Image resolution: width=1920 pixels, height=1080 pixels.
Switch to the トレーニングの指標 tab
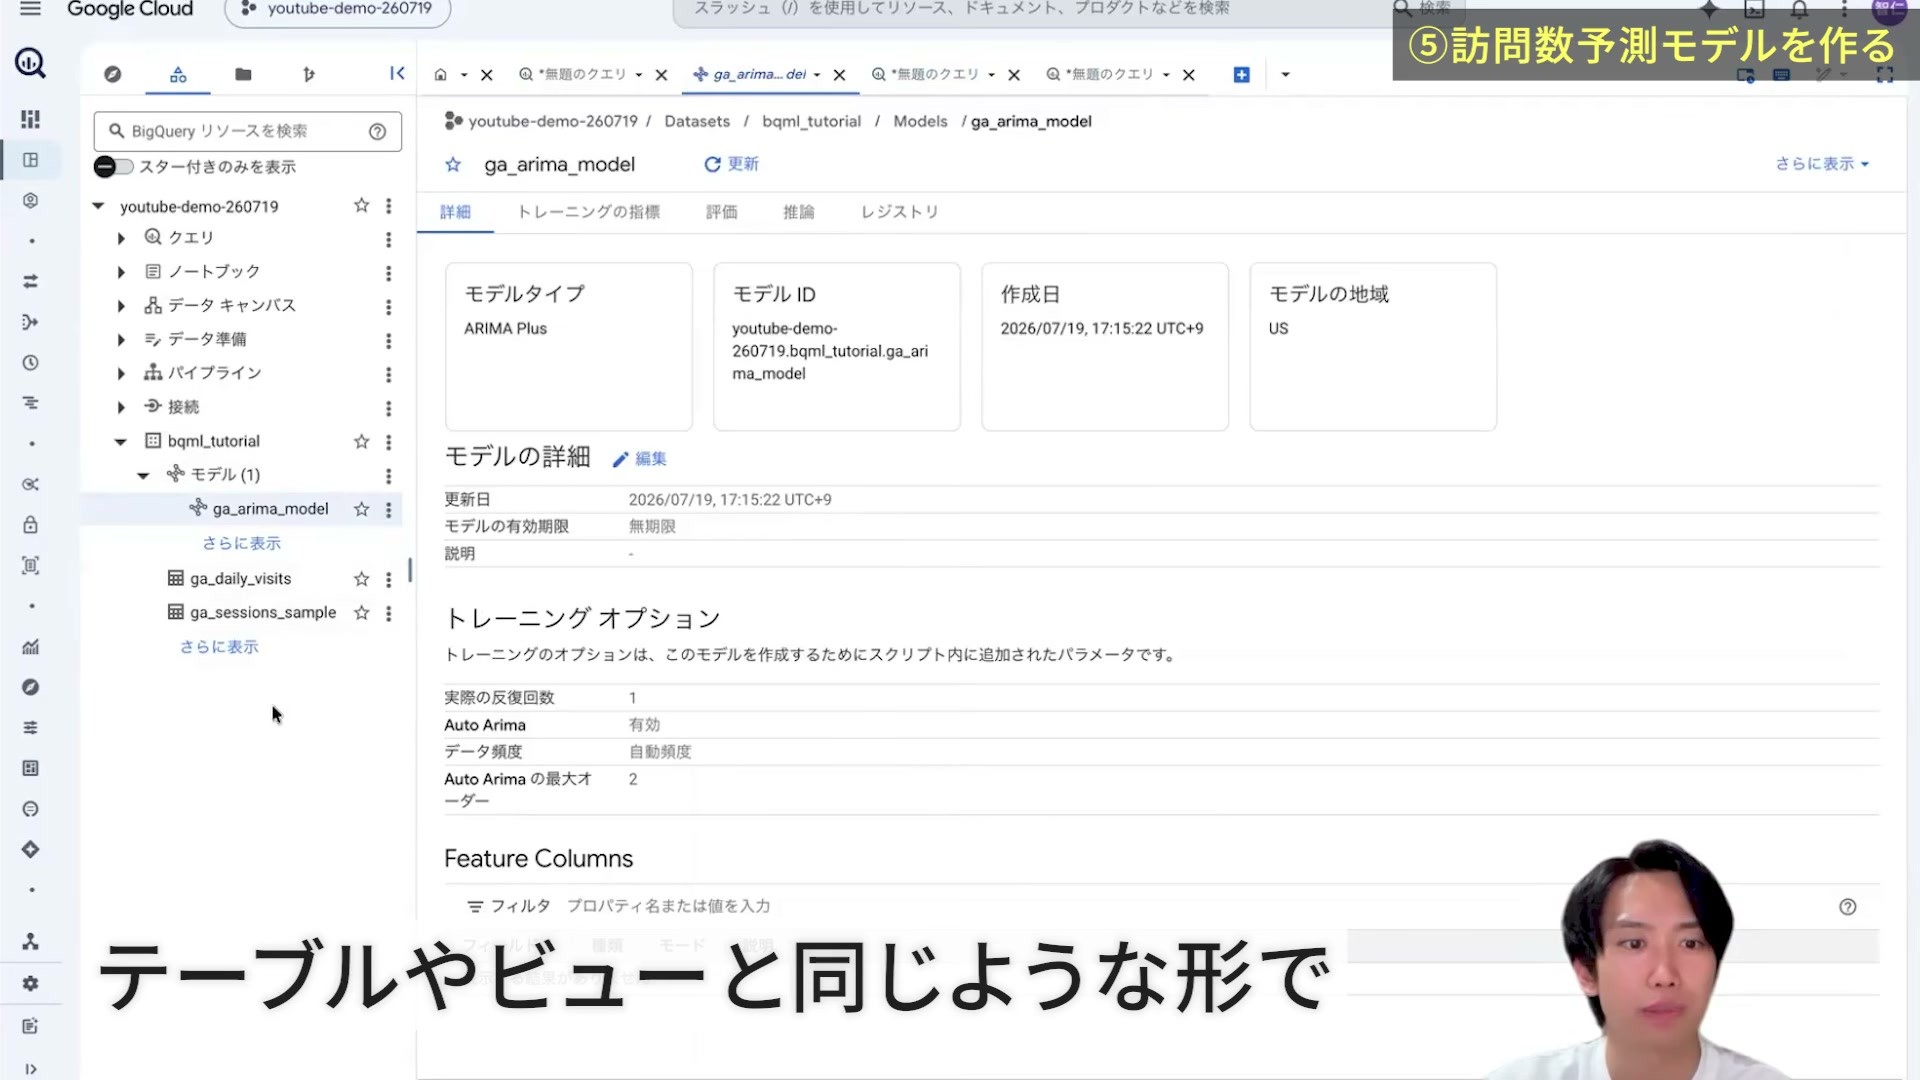point(588,212)
